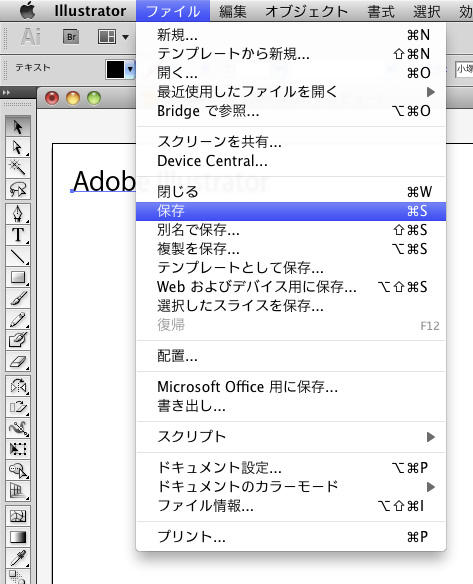Select the Free Transform tool
The image size is (473, 584).
point(18,449)
